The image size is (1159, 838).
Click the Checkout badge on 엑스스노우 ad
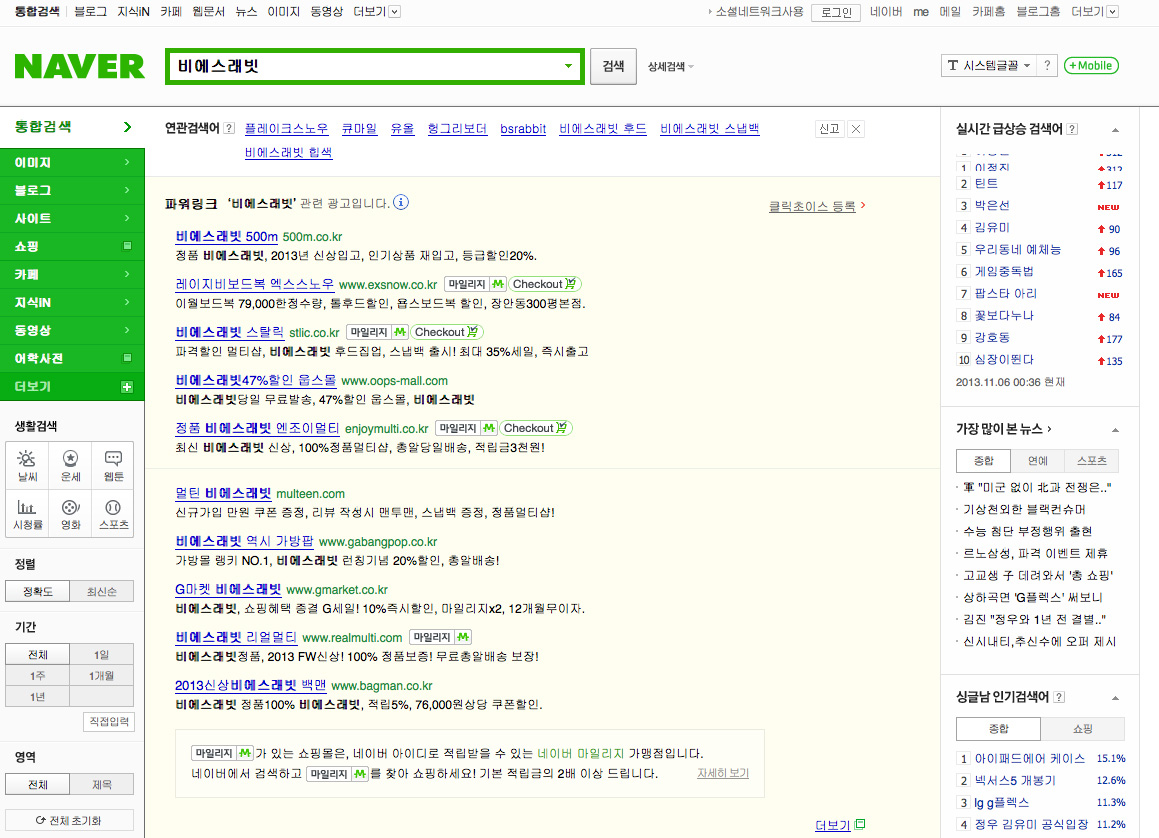tap(545, 284)
